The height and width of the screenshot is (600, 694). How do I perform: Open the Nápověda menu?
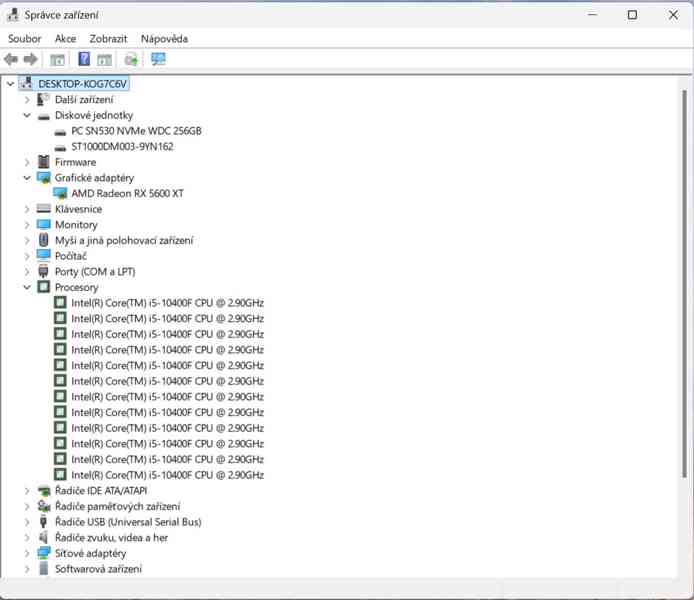pos(164,38)
